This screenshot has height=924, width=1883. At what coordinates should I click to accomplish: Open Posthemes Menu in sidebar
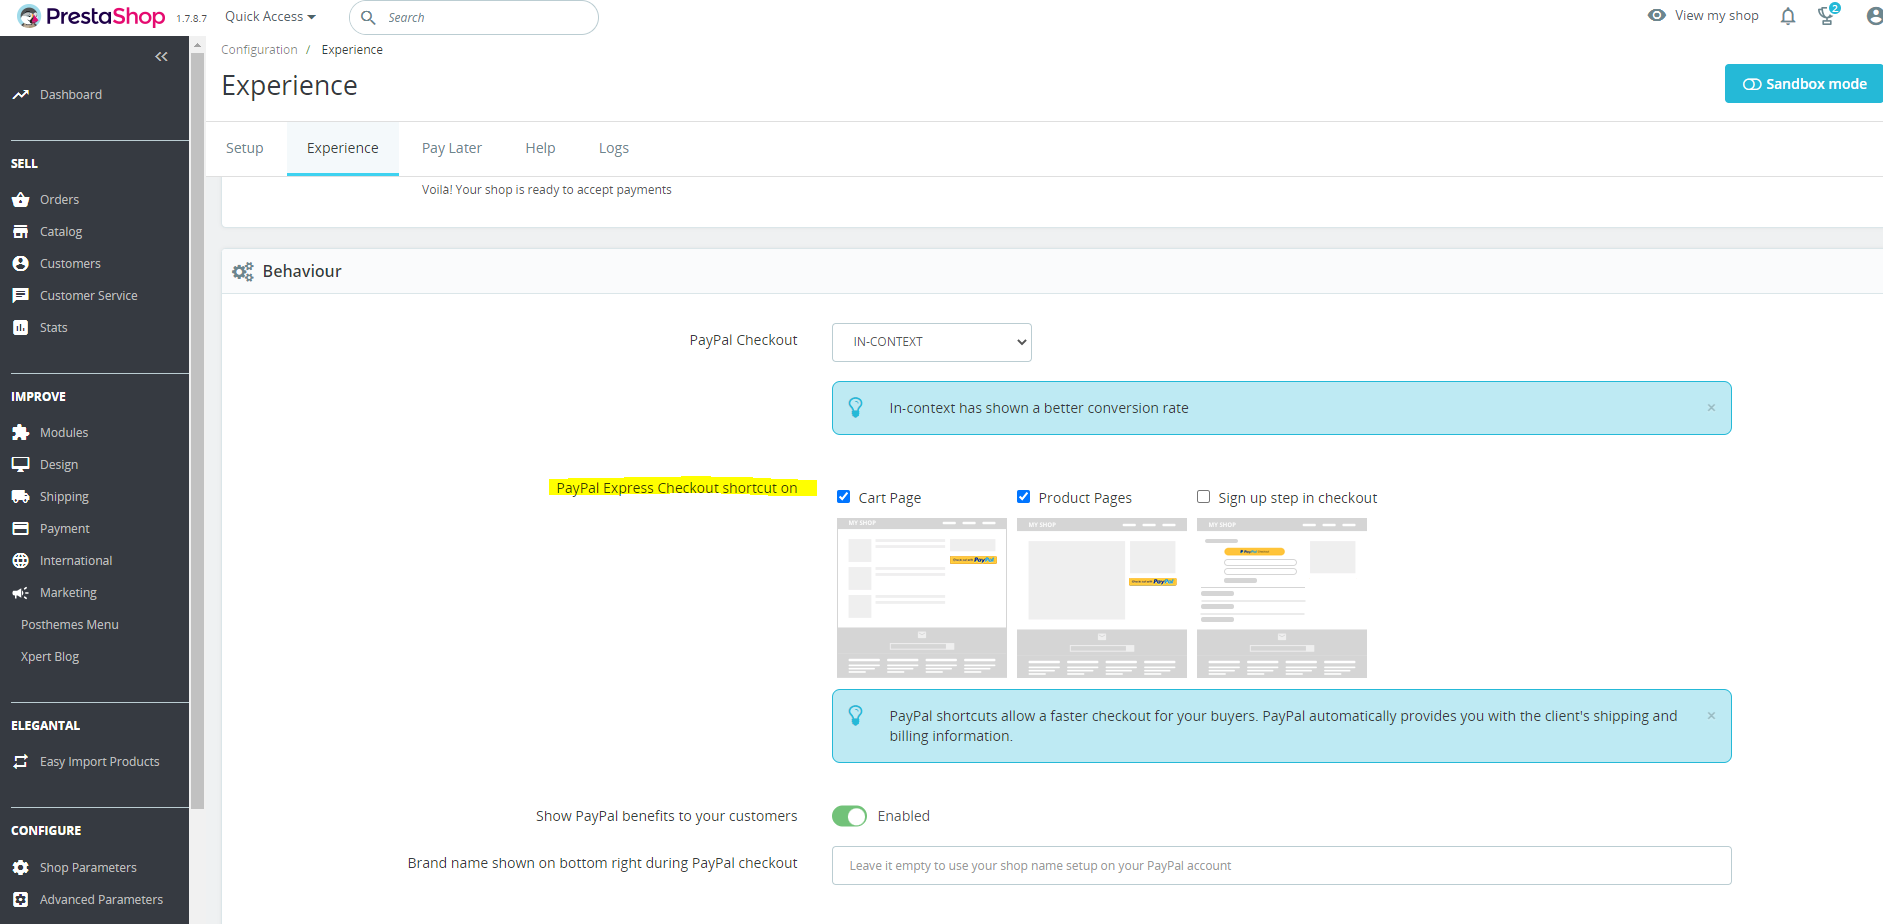(70, 625)
